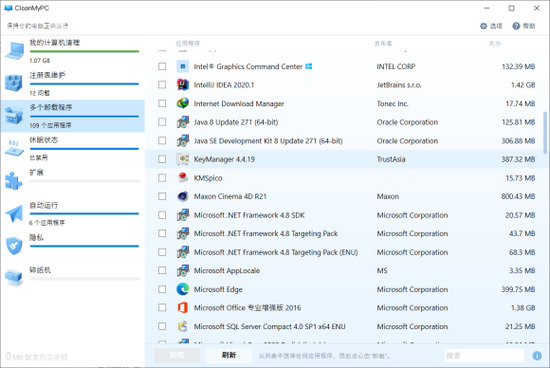Select the KMSpico checkbox
This screenshot has width=550, height=368.
click(162, 178)
